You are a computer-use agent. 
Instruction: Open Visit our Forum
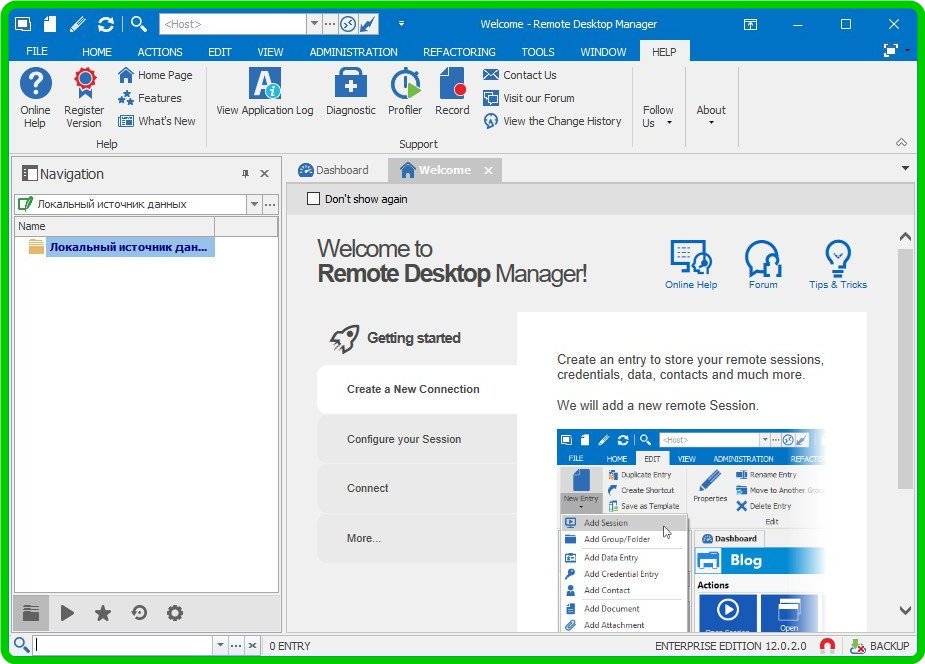(528, 98)
